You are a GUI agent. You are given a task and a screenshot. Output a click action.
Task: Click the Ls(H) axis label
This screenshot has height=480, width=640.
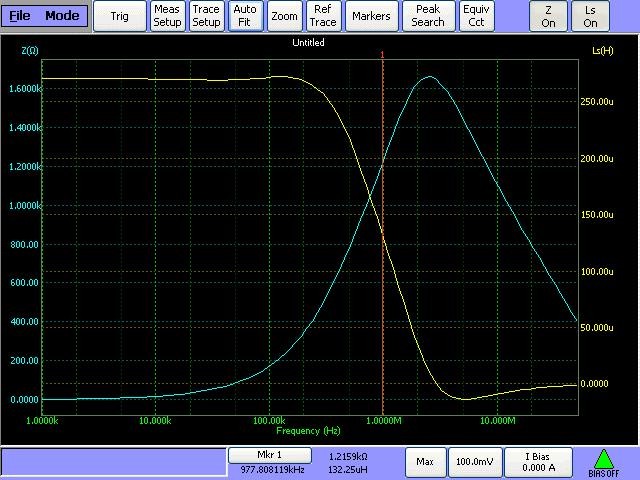click(x=602, y=51)
